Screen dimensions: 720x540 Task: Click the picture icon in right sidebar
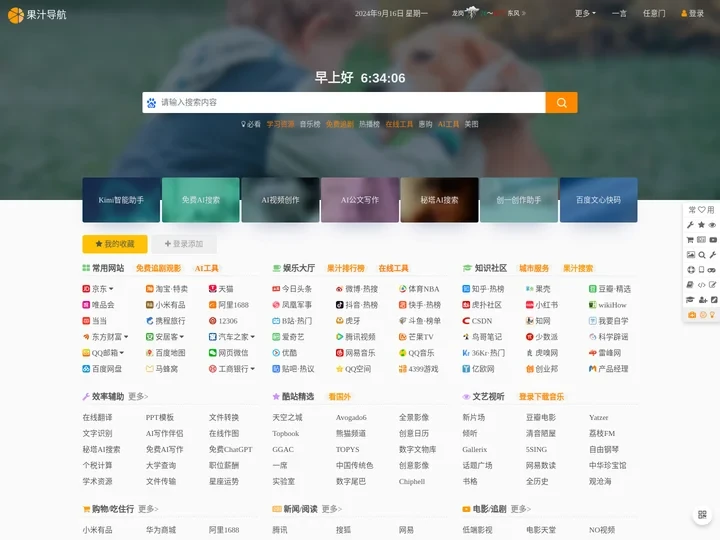[691, 255]
